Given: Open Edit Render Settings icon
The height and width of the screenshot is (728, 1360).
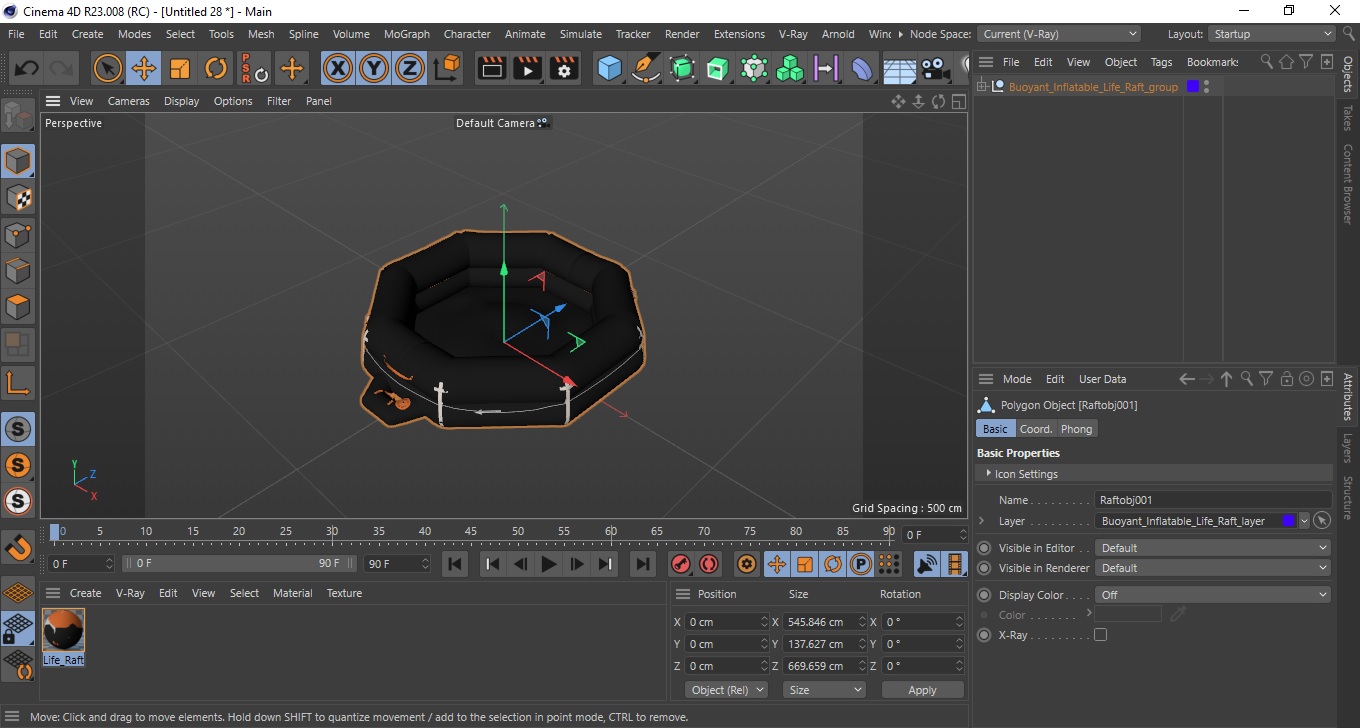Looking at the screenshot, I should pyautogui.click(x=564, y=68).
